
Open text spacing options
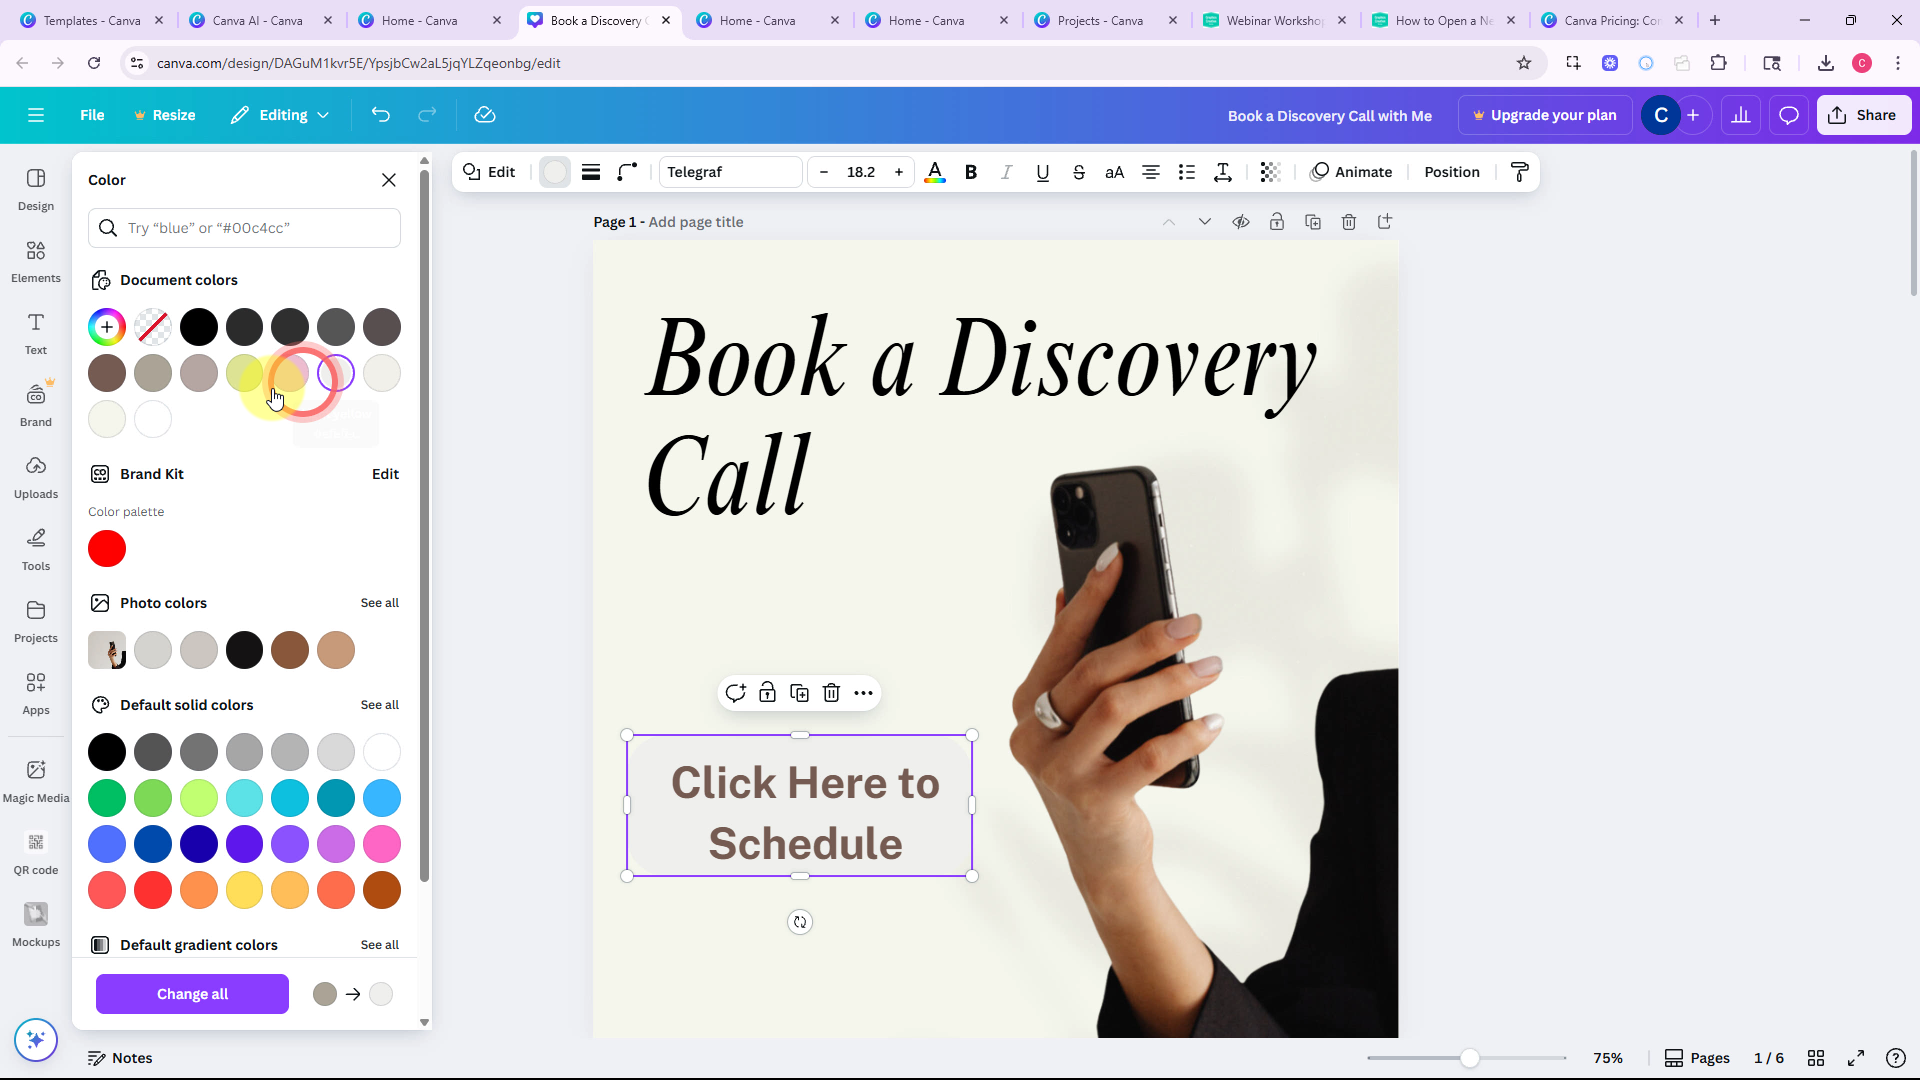coord(1223,172)
